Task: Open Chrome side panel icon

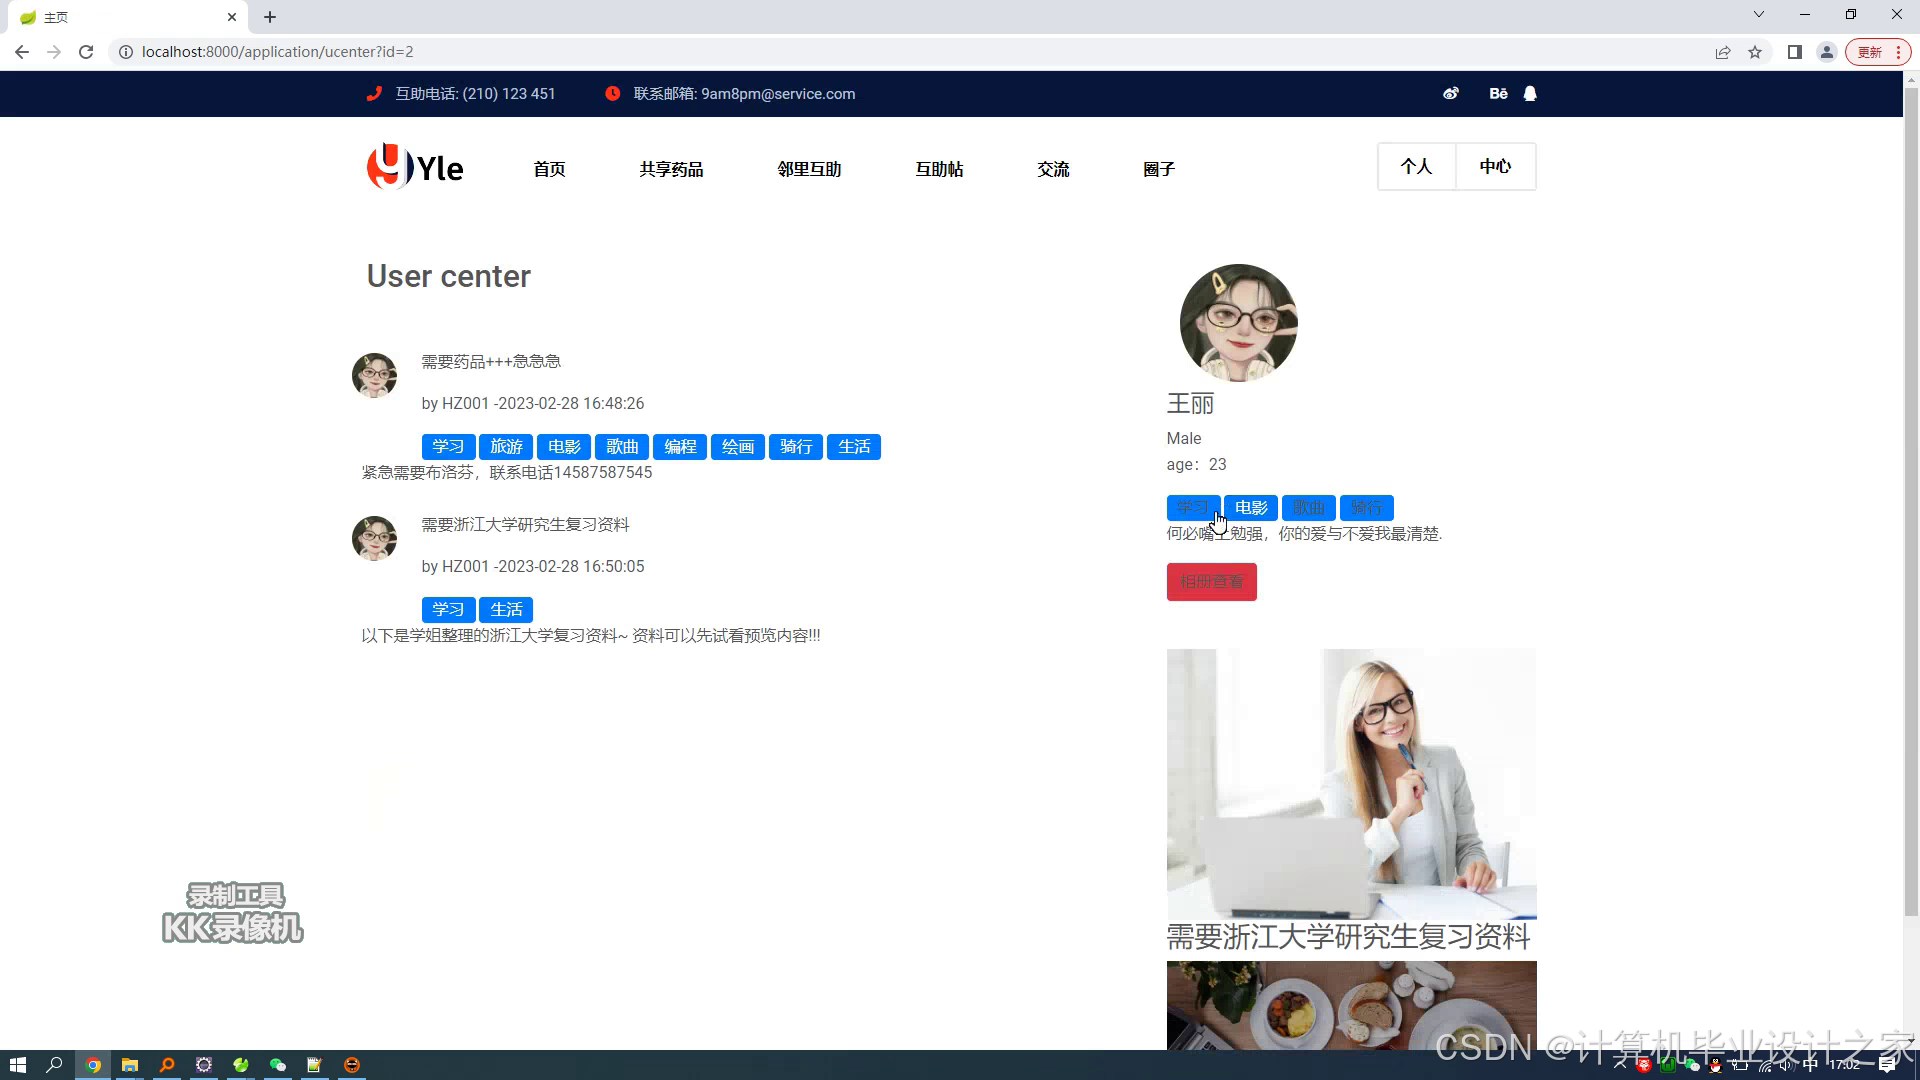Action: [1795, 52]
